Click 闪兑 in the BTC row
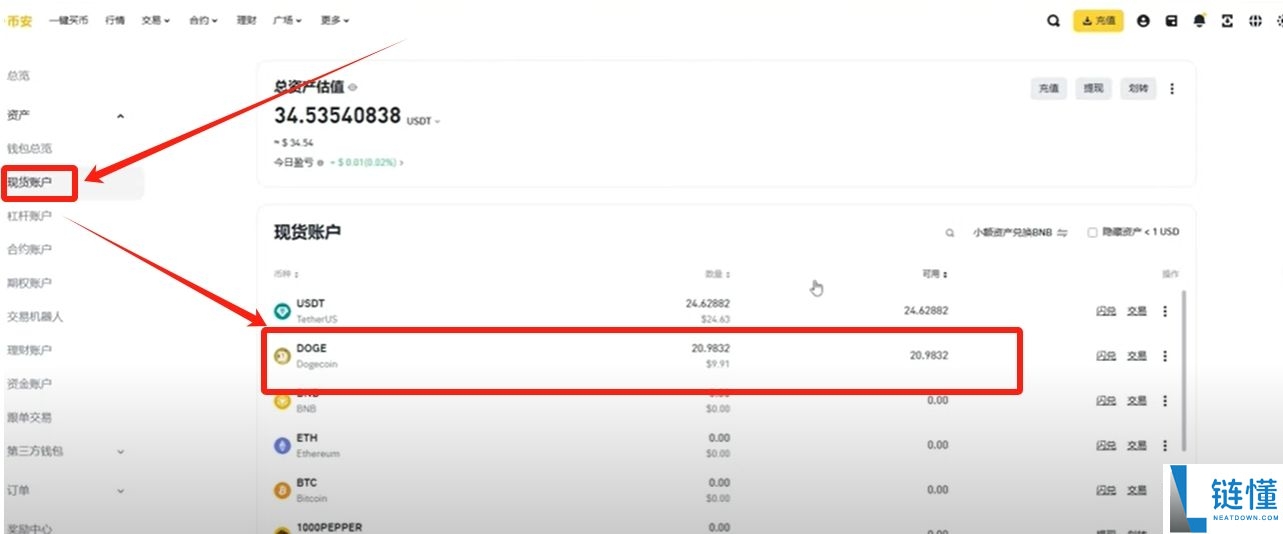1283x534 pixels. pos(1106,490)
